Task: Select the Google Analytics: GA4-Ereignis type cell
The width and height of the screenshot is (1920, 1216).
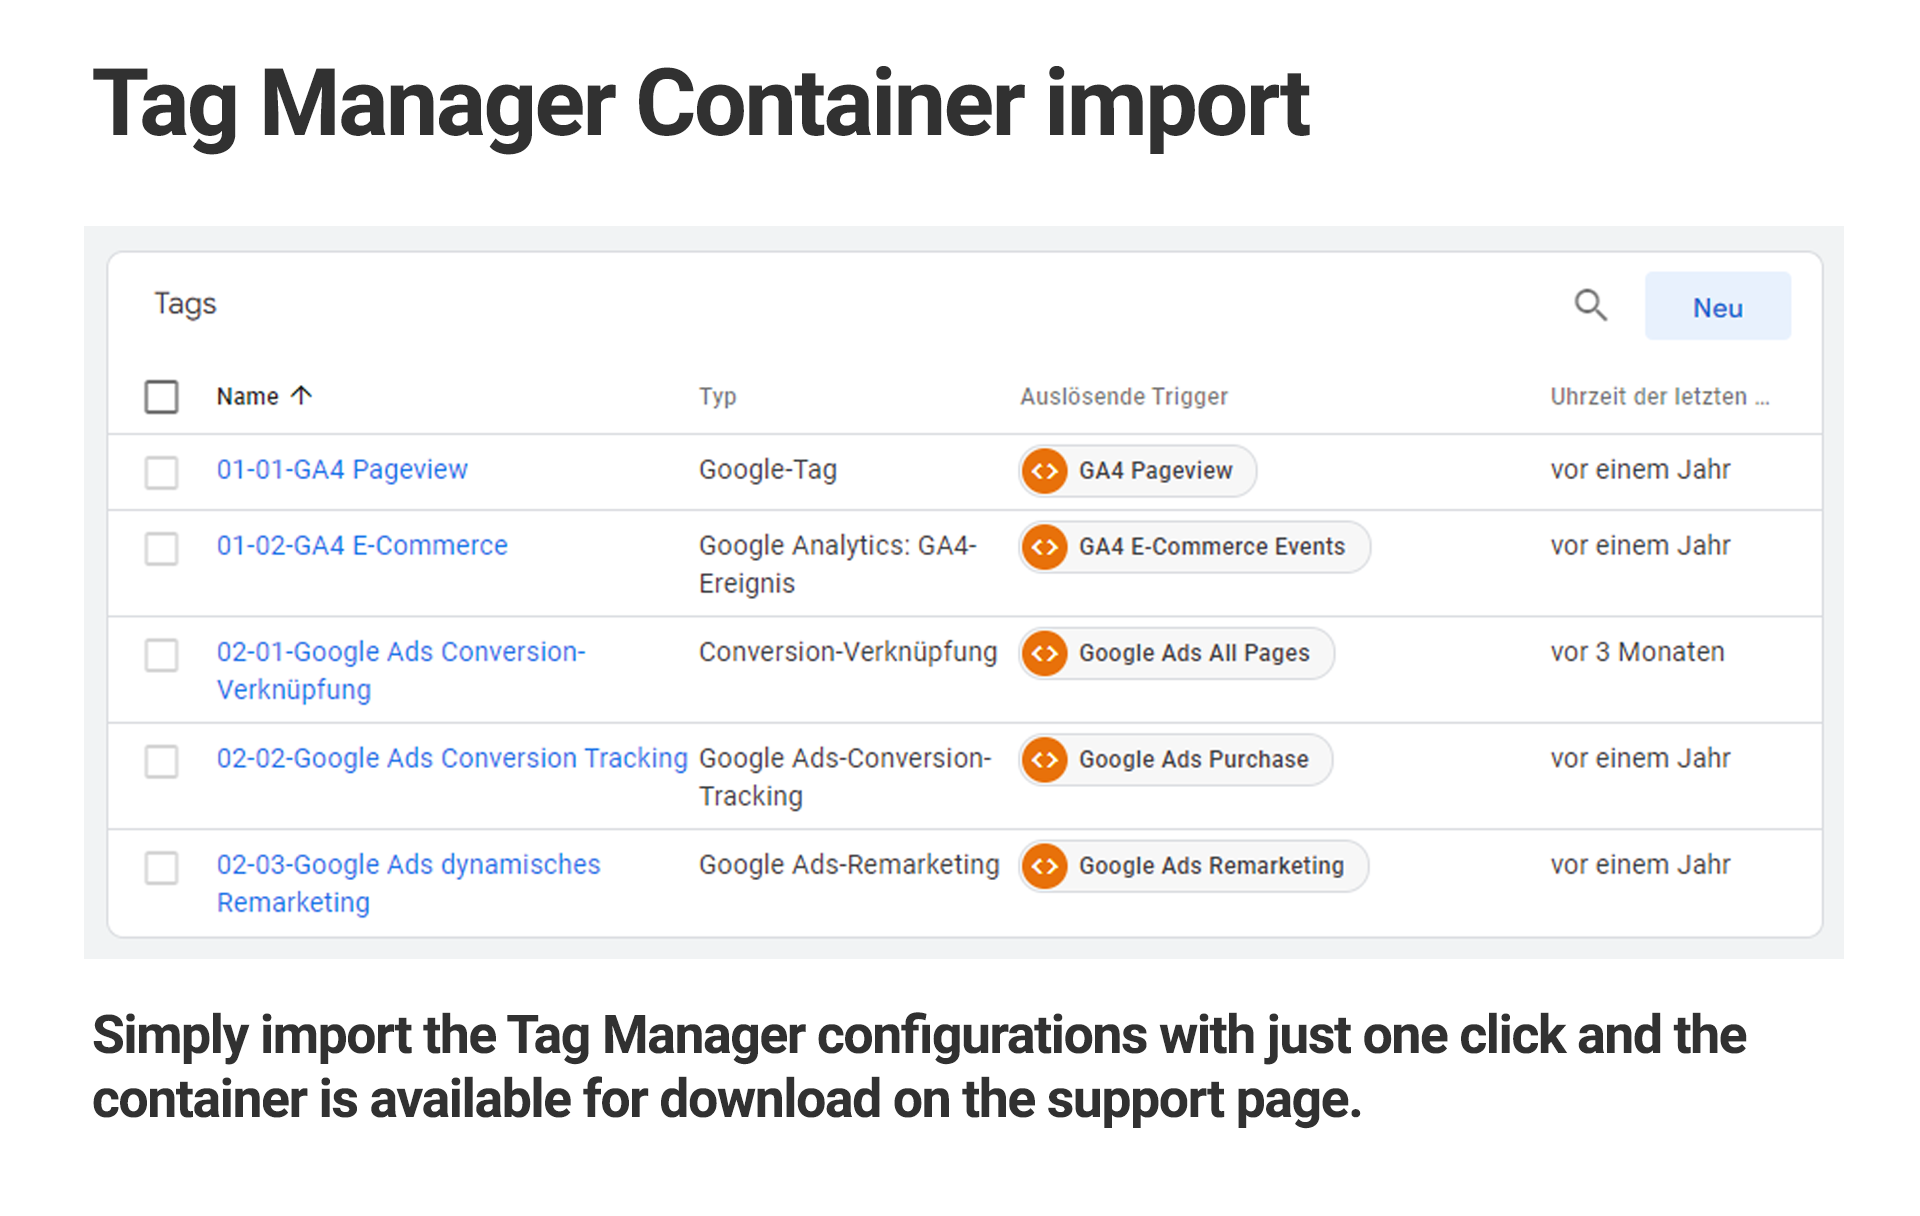Action: [x=838, y=564]
